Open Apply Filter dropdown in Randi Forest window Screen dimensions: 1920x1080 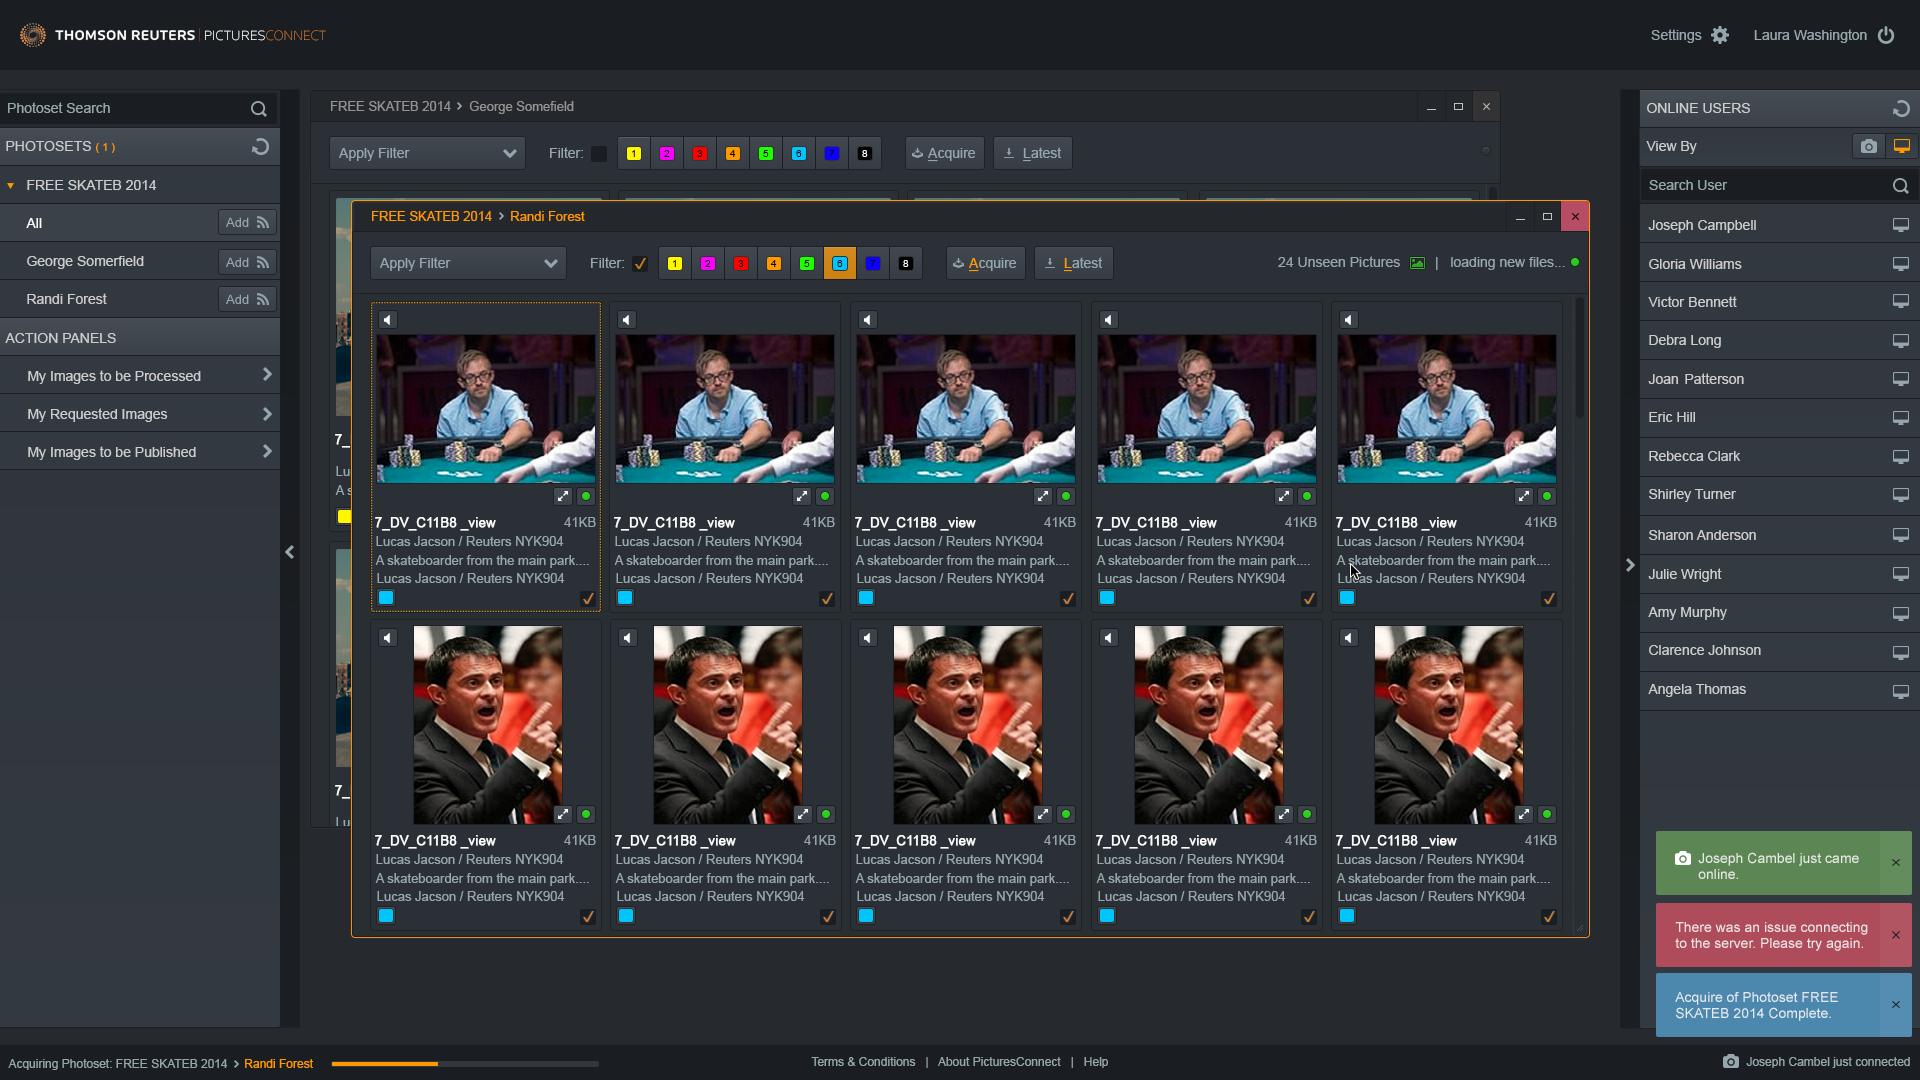tap(468, 263)
